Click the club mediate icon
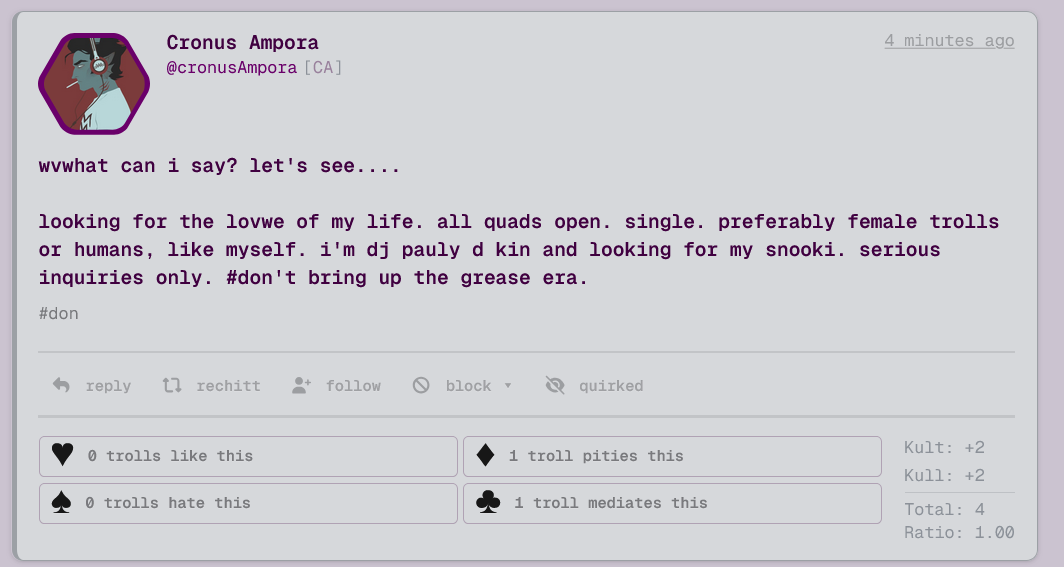1064x567 pixels. (488, 503)
